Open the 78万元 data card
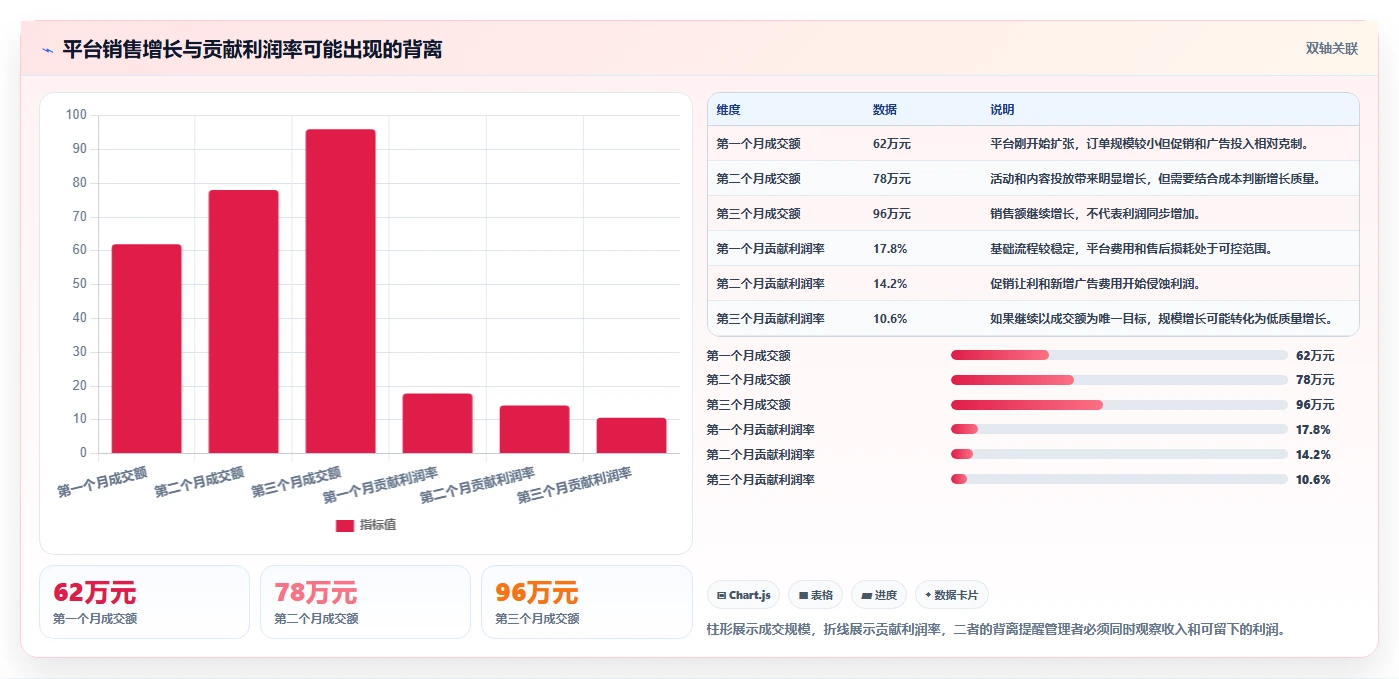The height and width of the screenshot is (679, 1399). (365, 602)
